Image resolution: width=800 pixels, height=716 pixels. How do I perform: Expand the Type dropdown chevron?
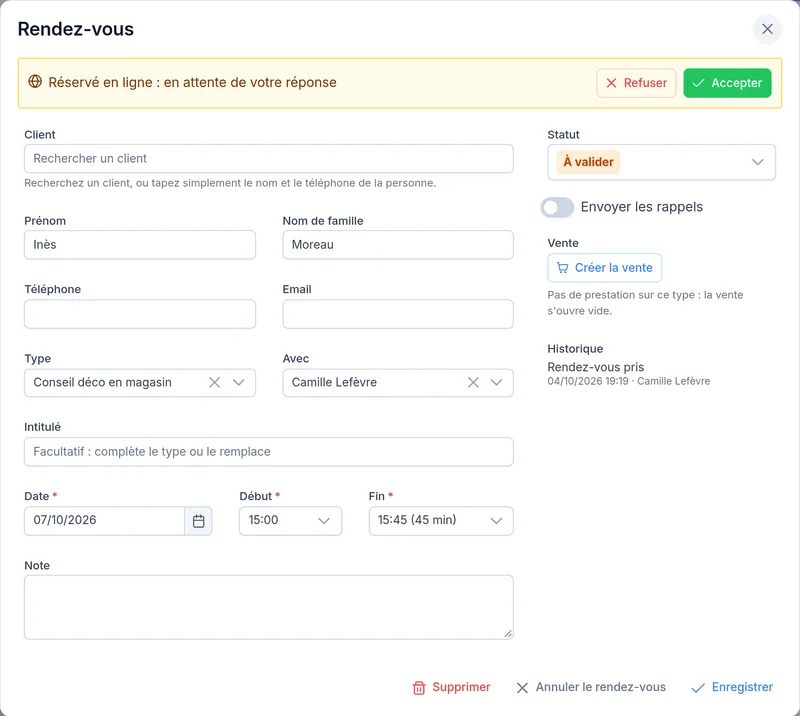pyautogui.click(x=238, y=383)
